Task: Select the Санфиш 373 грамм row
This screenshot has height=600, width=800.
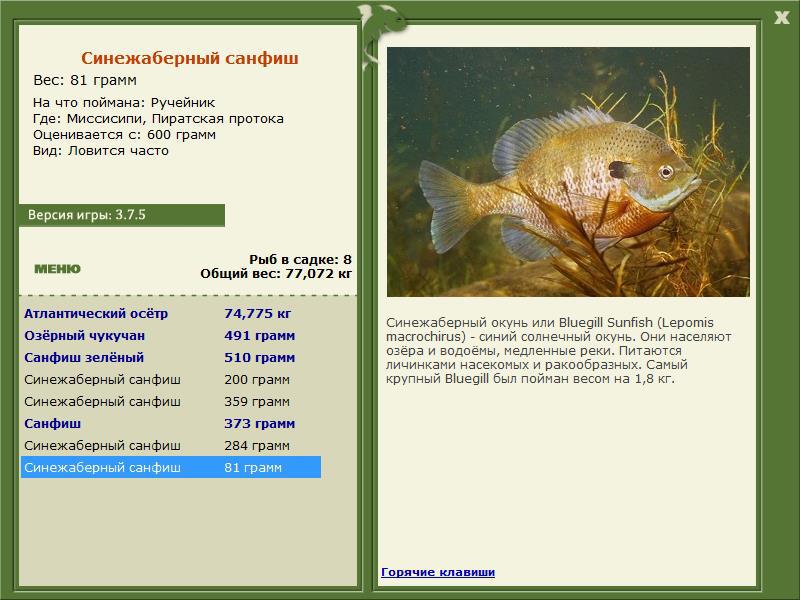Action: [x=171, y=423]
